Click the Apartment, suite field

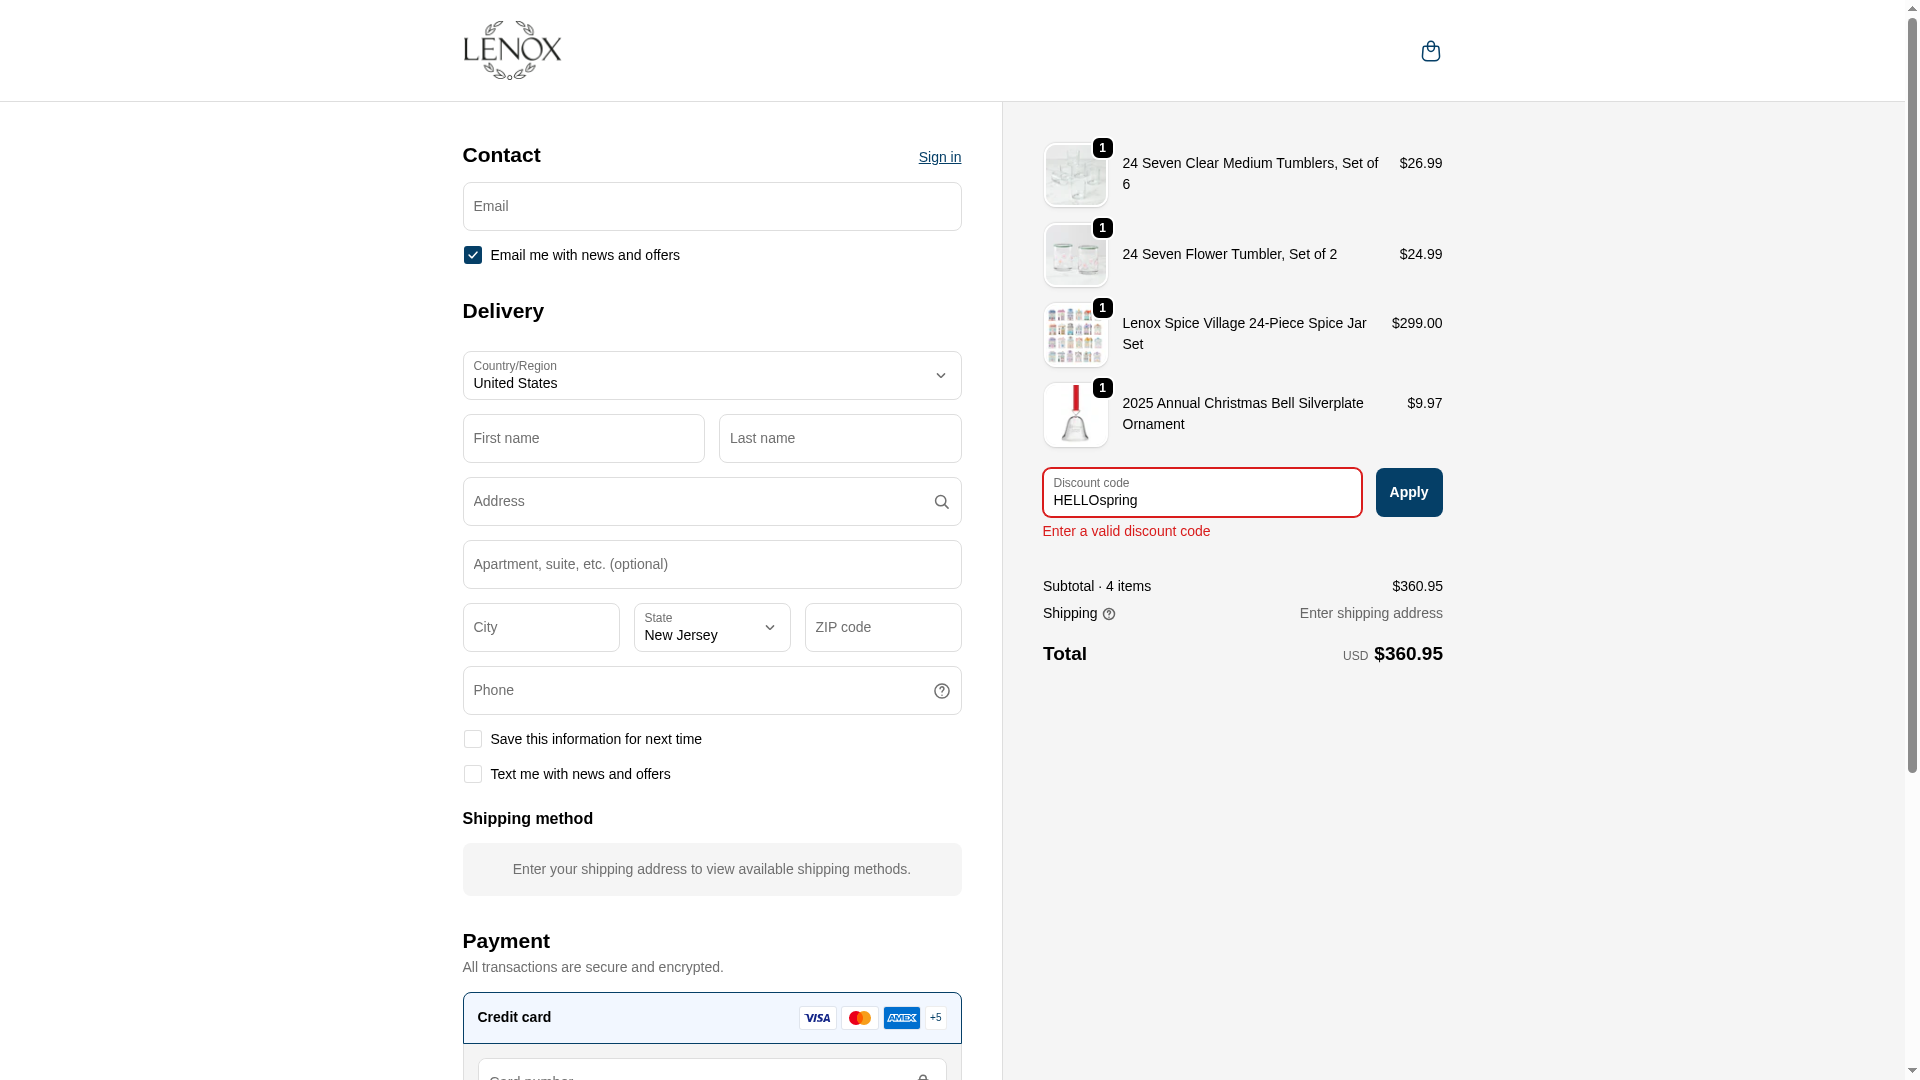click(712, 565)
